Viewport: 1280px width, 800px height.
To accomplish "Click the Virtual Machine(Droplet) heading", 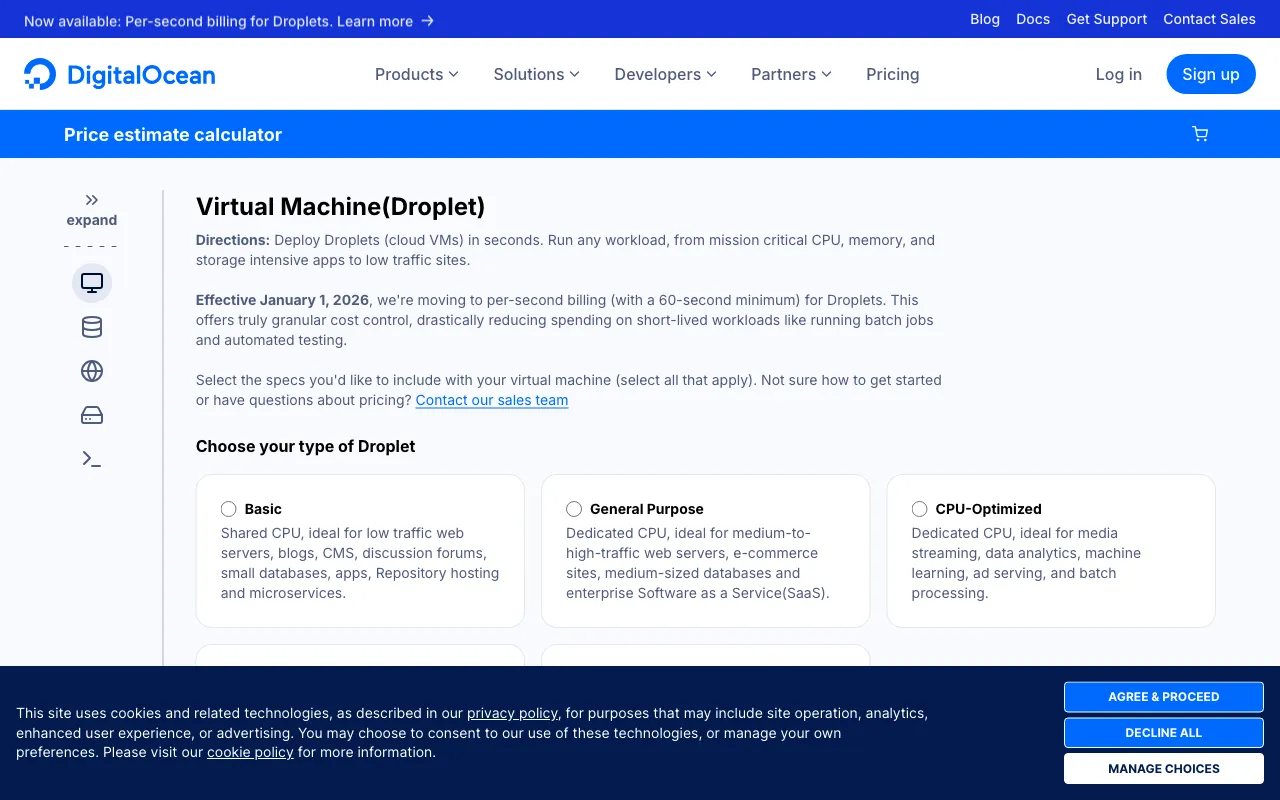I will pyautogui.click(x=341, y=207).
